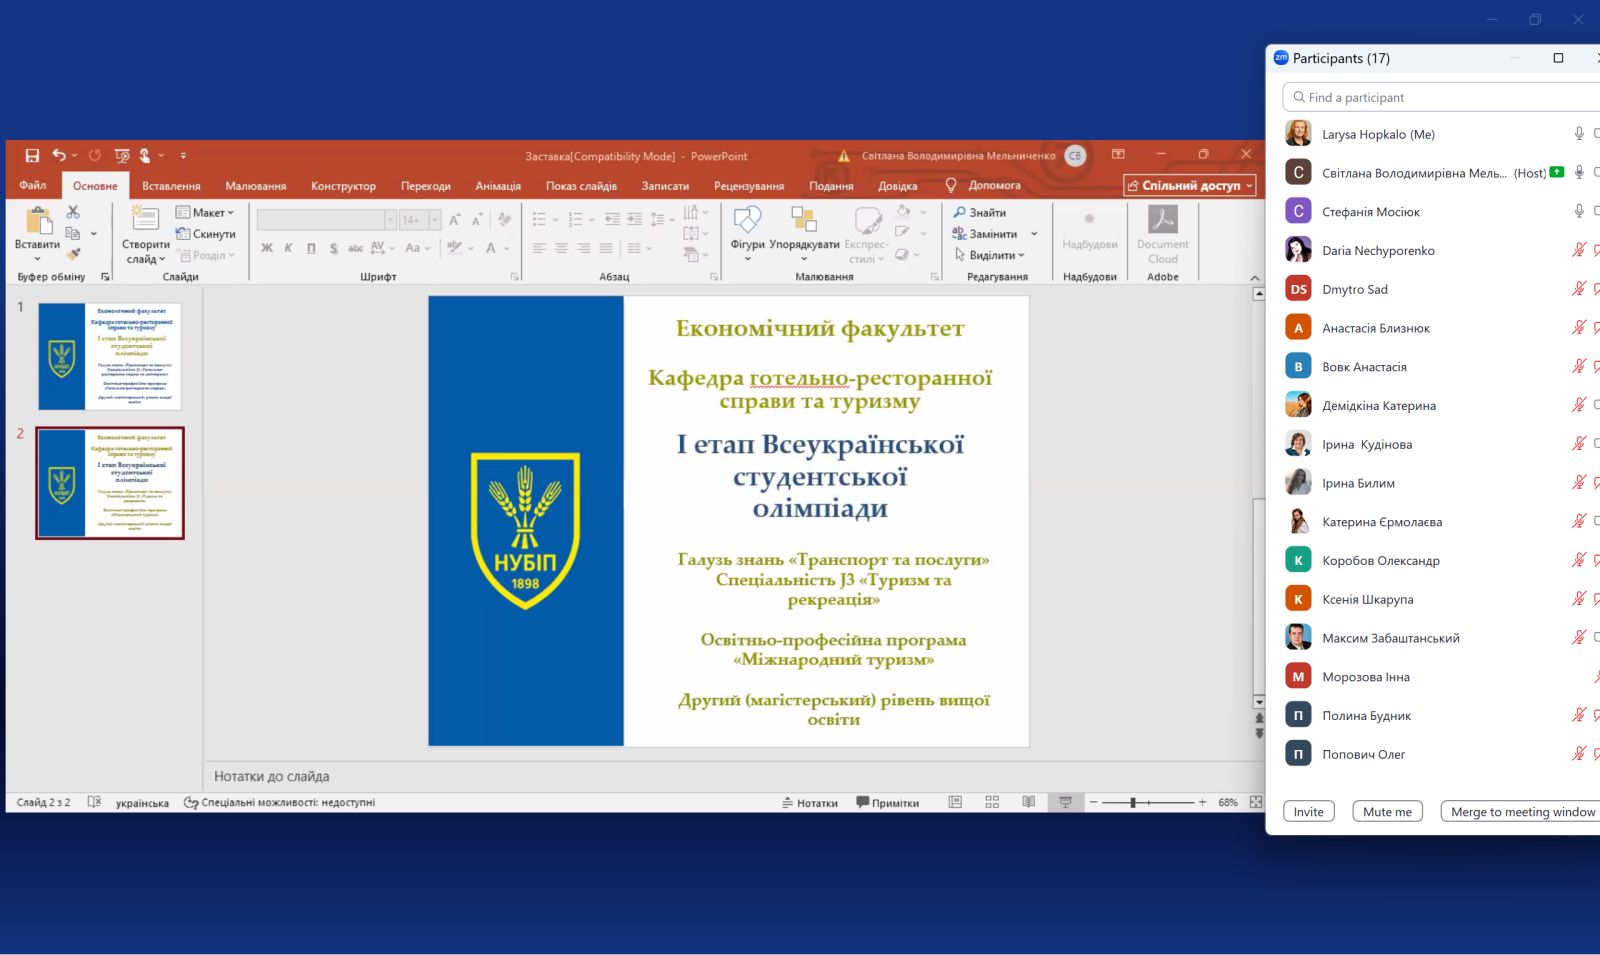
Task: Copy selection using the Copy icon
Action: pyautogui.click(x=73, y=233)
